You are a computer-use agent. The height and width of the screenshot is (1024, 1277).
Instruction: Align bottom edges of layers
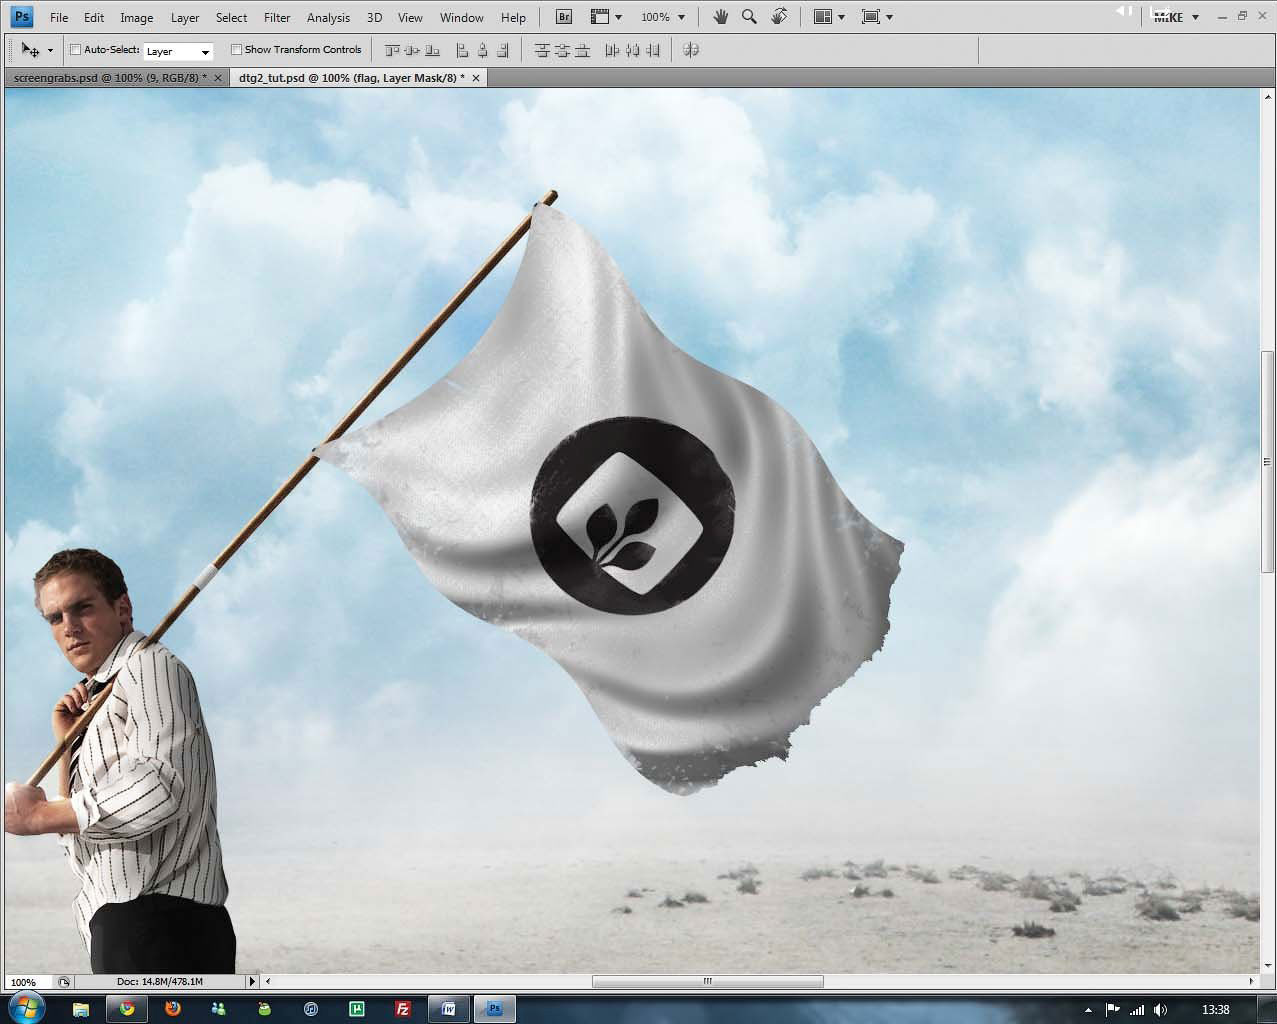coord(432,50)
